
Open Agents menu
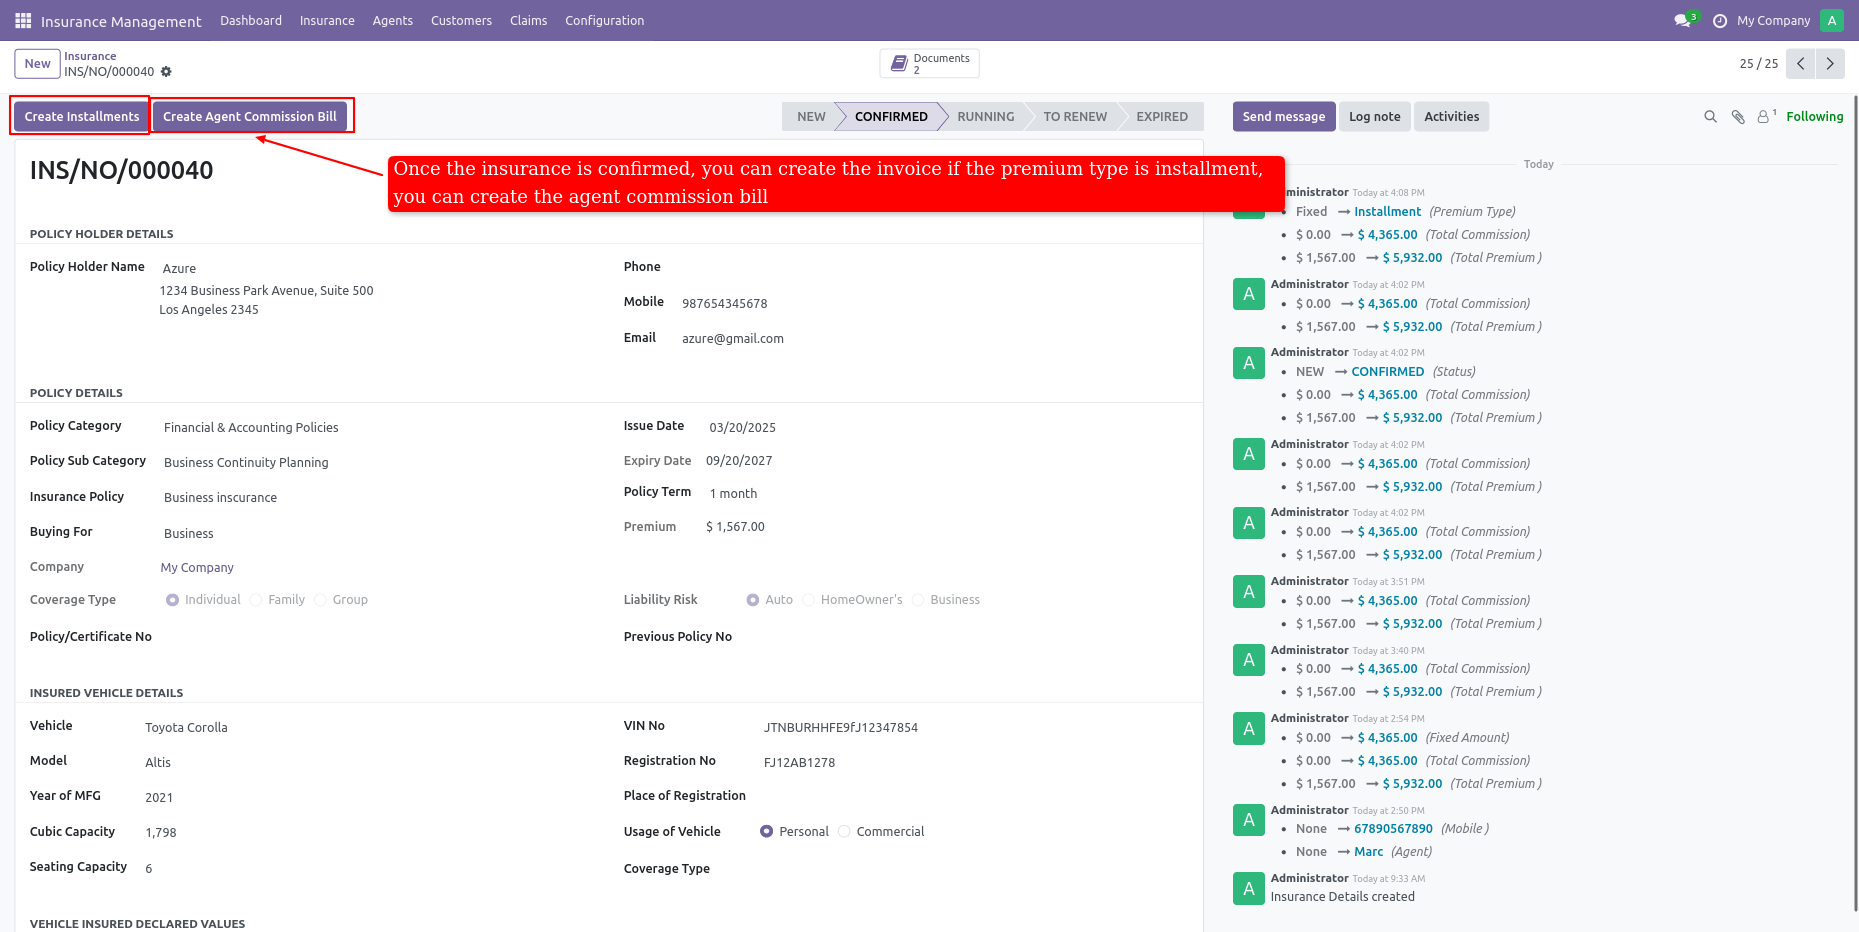pos(393,20)
